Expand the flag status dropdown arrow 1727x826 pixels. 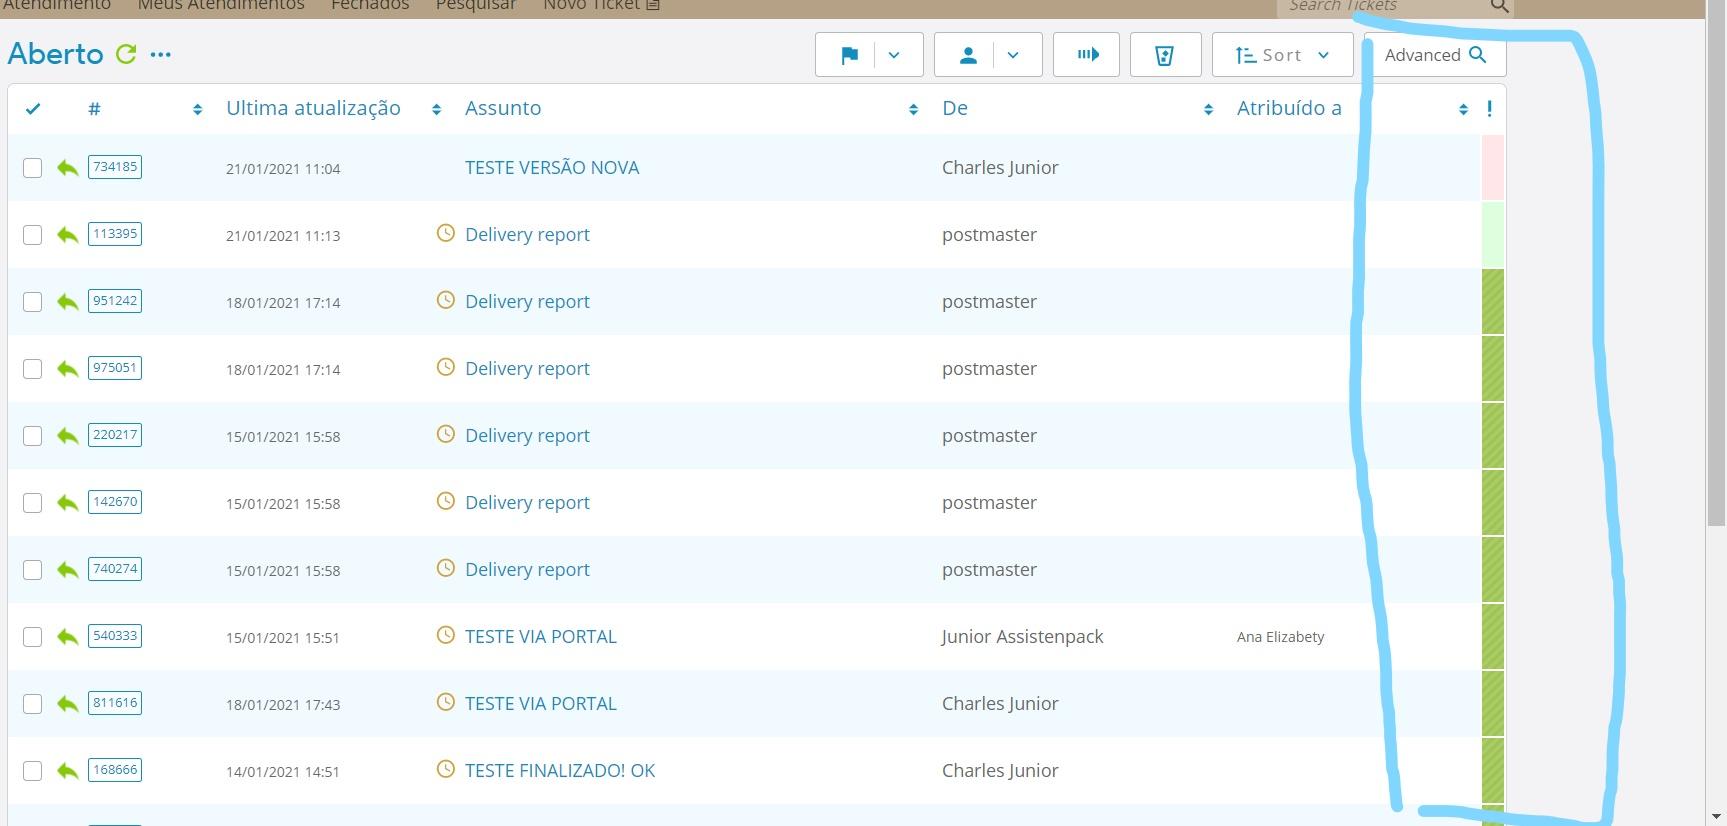894,55
